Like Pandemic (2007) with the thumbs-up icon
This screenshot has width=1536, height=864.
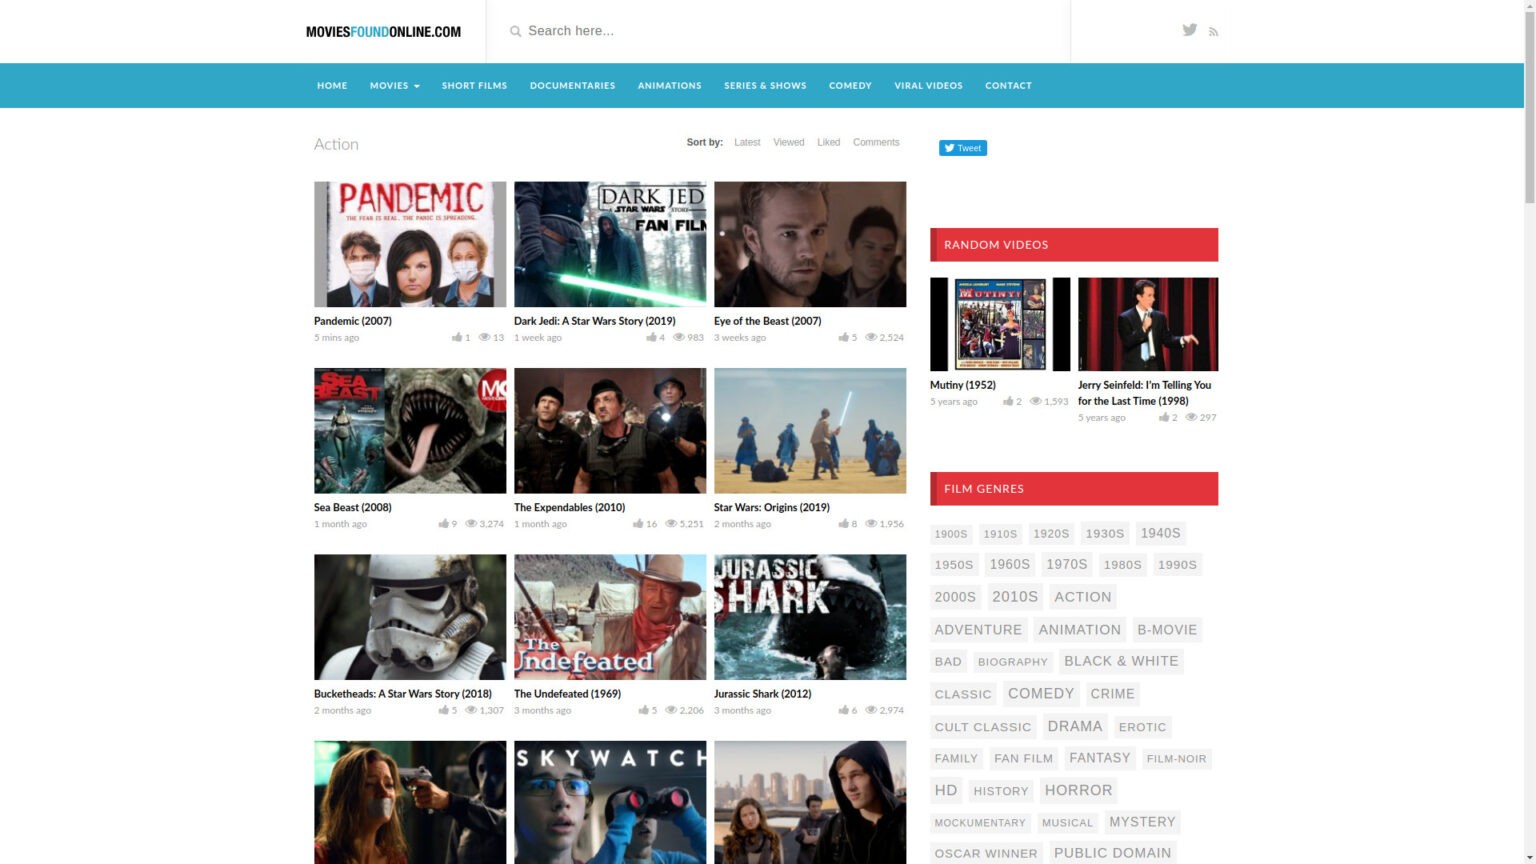[x=458, y=337]
